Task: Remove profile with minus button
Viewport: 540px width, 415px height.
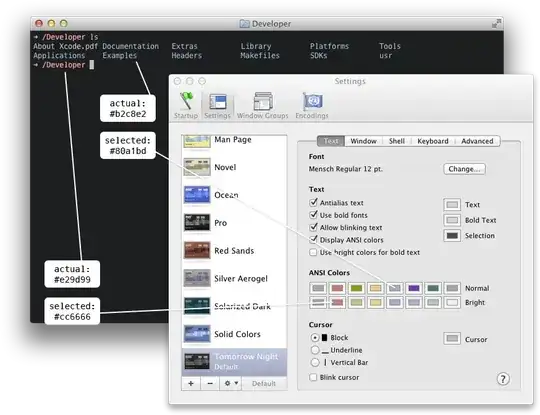Action: coord(210,383)
